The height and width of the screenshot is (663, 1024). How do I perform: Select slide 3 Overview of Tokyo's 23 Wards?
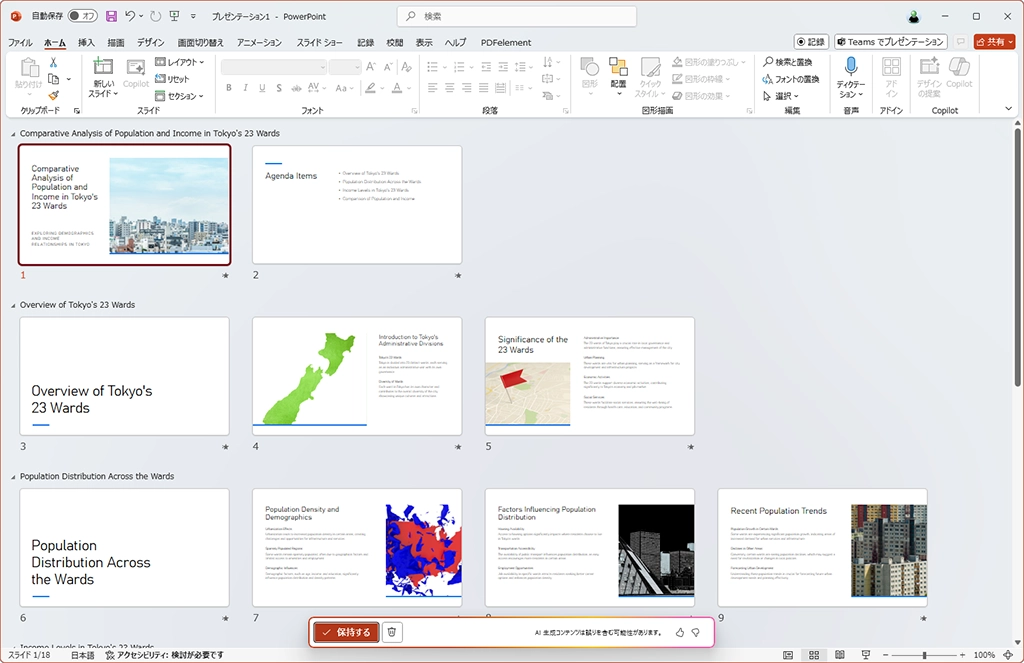[124, 376]
